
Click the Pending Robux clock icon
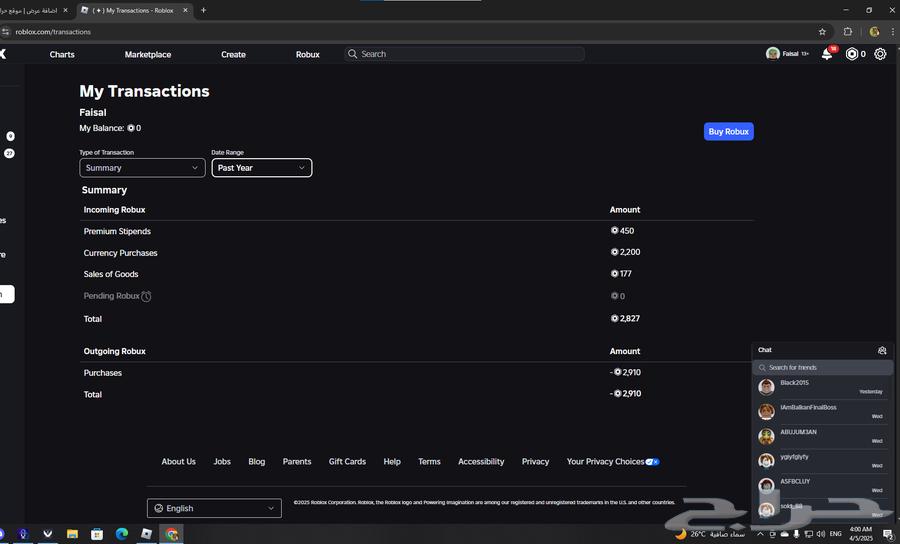coord(146,296)
